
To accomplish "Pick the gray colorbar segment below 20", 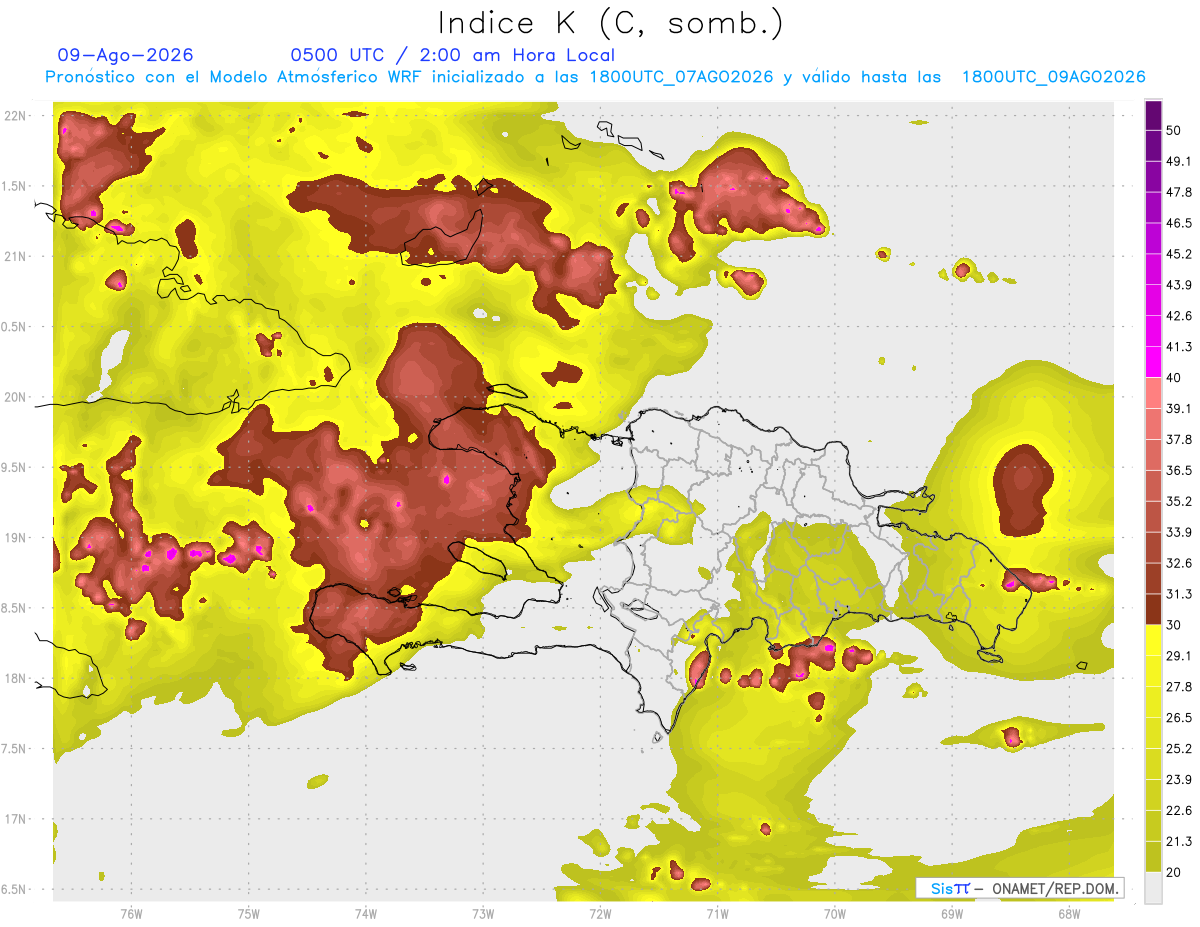I will 1153,888.
